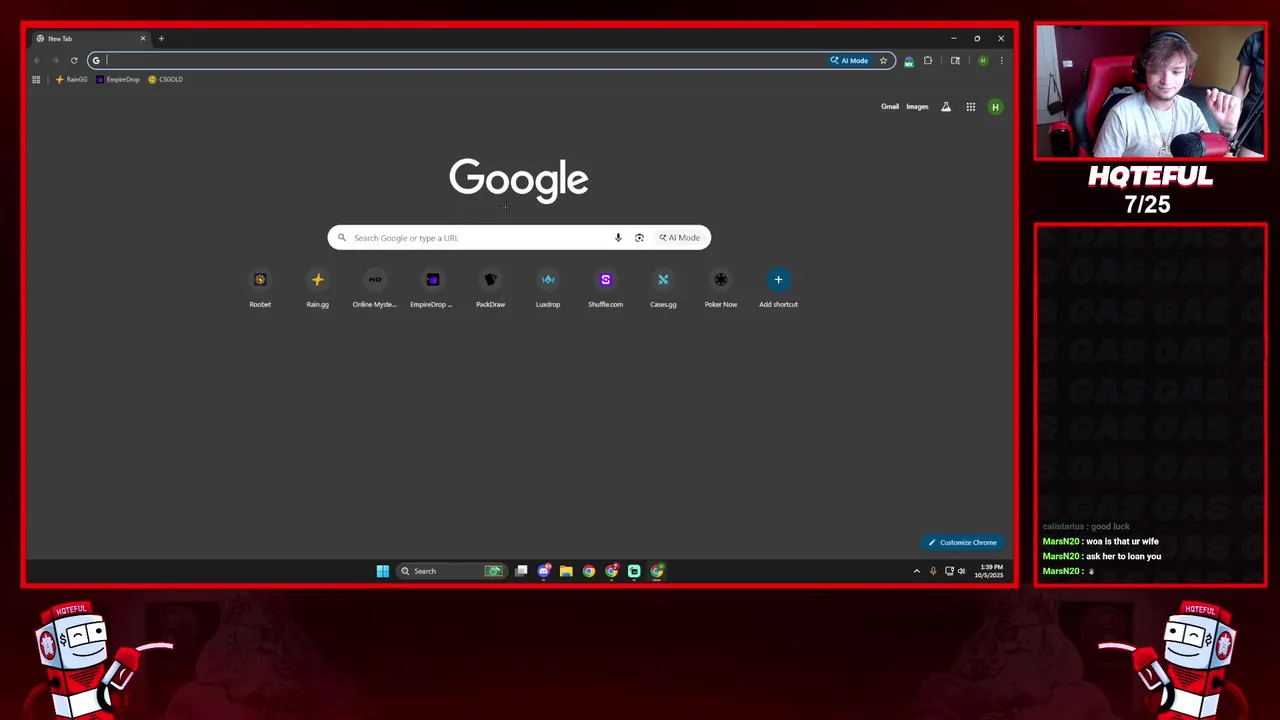Open the Luxdrop shortcut tile
Image resolution: width=1280 pixels, height=720 pixels.
(548, 288)
